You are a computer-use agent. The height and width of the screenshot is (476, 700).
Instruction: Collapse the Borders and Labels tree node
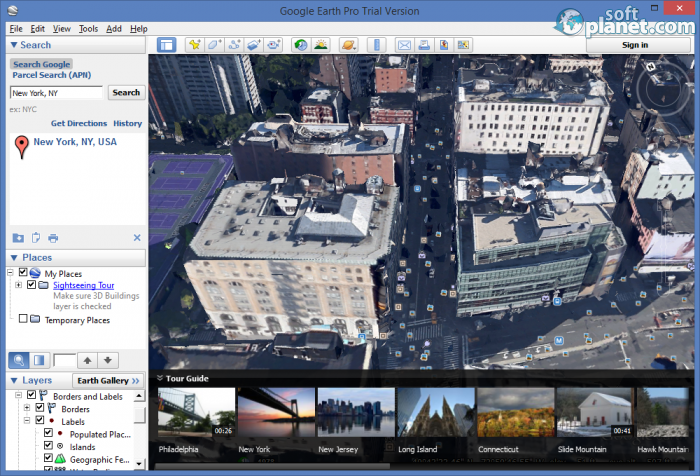18,395
